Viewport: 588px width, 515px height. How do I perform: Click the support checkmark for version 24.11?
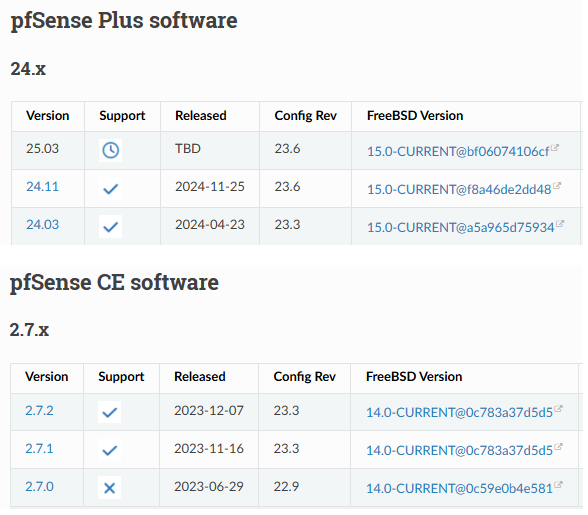tap(111, 189)
